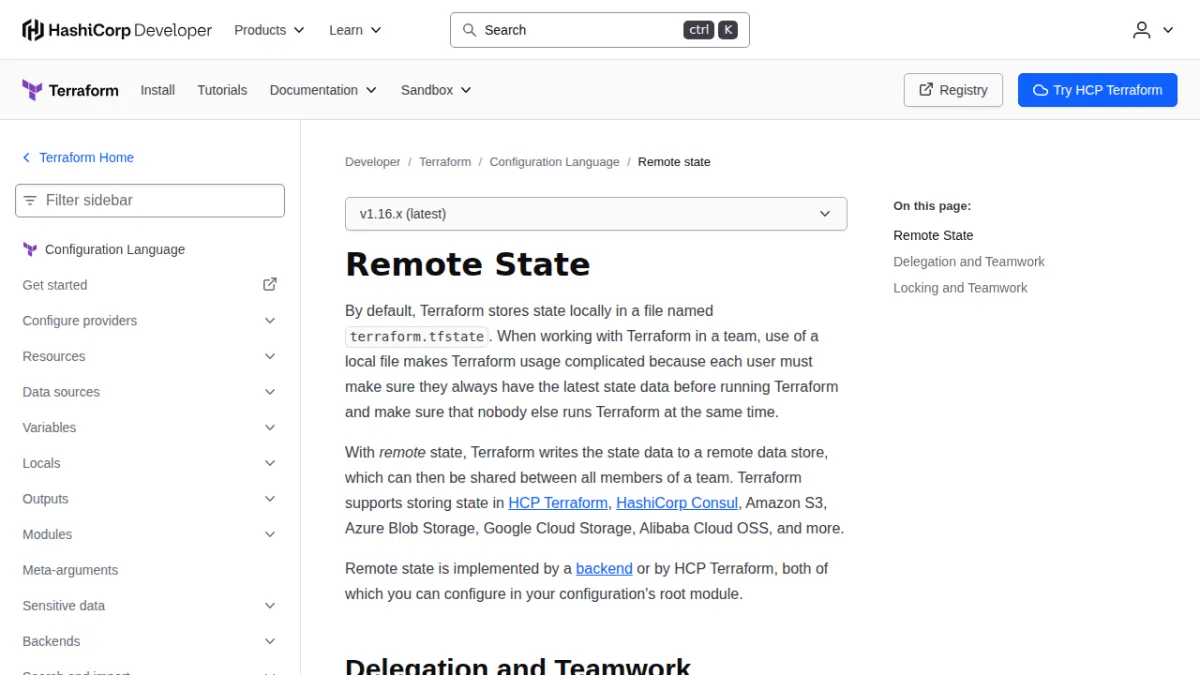Viewport: 1200px width, 675px height.
Task: Open the Documentation dropdown
Action: point(323,90)
